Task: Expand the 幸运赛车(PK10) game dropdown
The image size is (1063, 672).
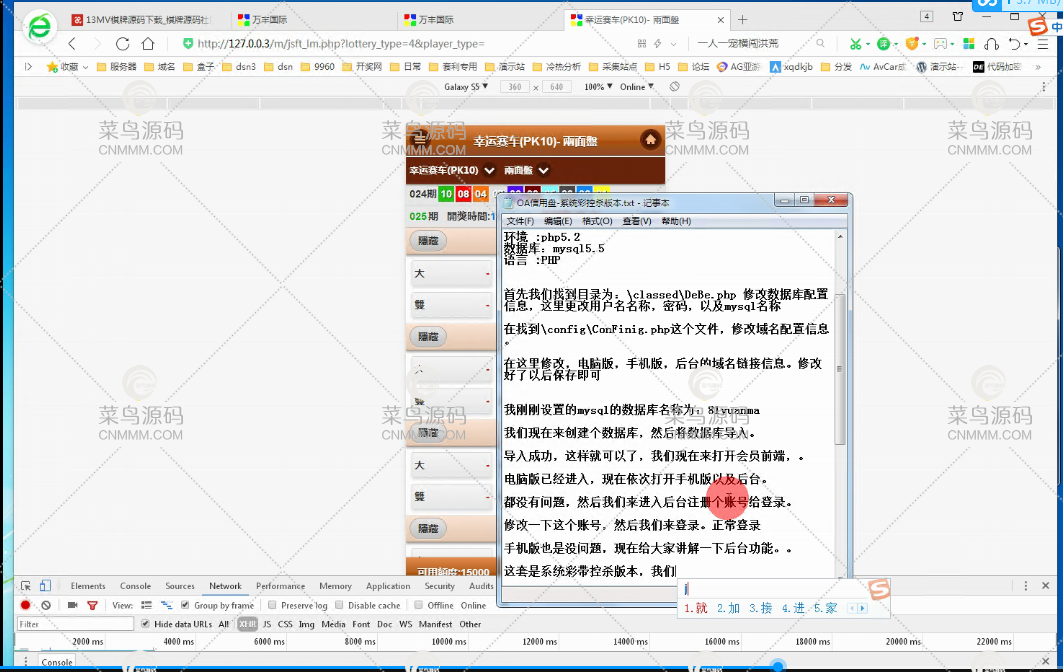Action: pyautogui.click(x=489, y=170)
